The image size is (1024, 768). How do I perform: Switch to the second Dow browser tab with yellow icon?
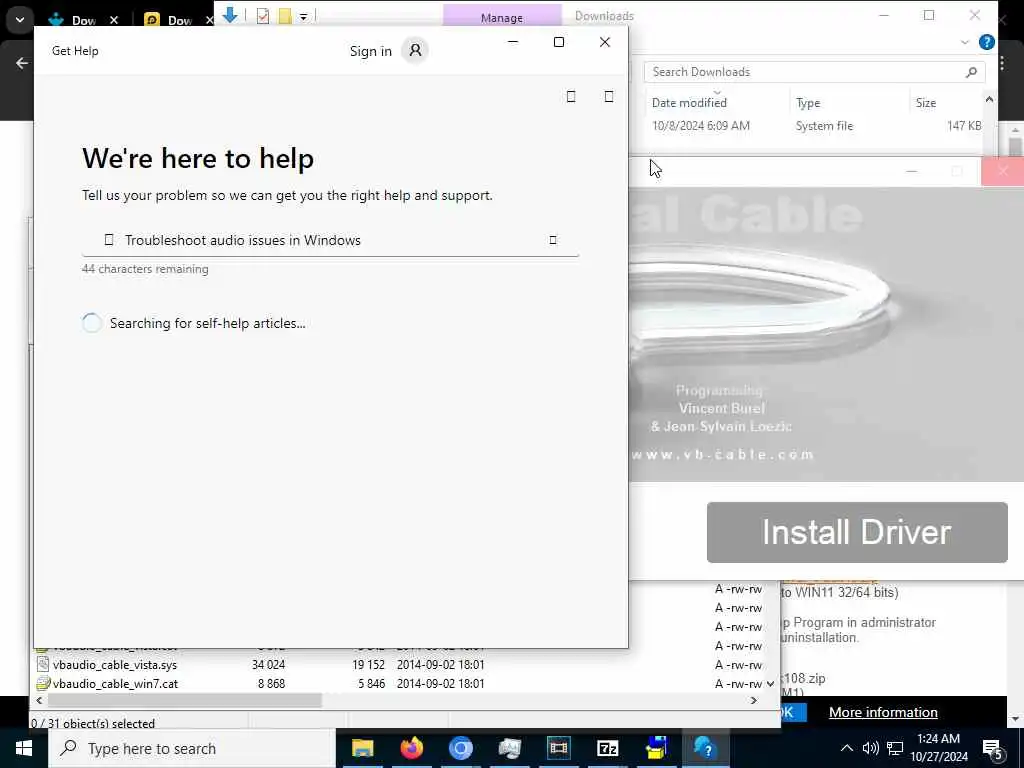pyautogui.click(x=170, y=20)
